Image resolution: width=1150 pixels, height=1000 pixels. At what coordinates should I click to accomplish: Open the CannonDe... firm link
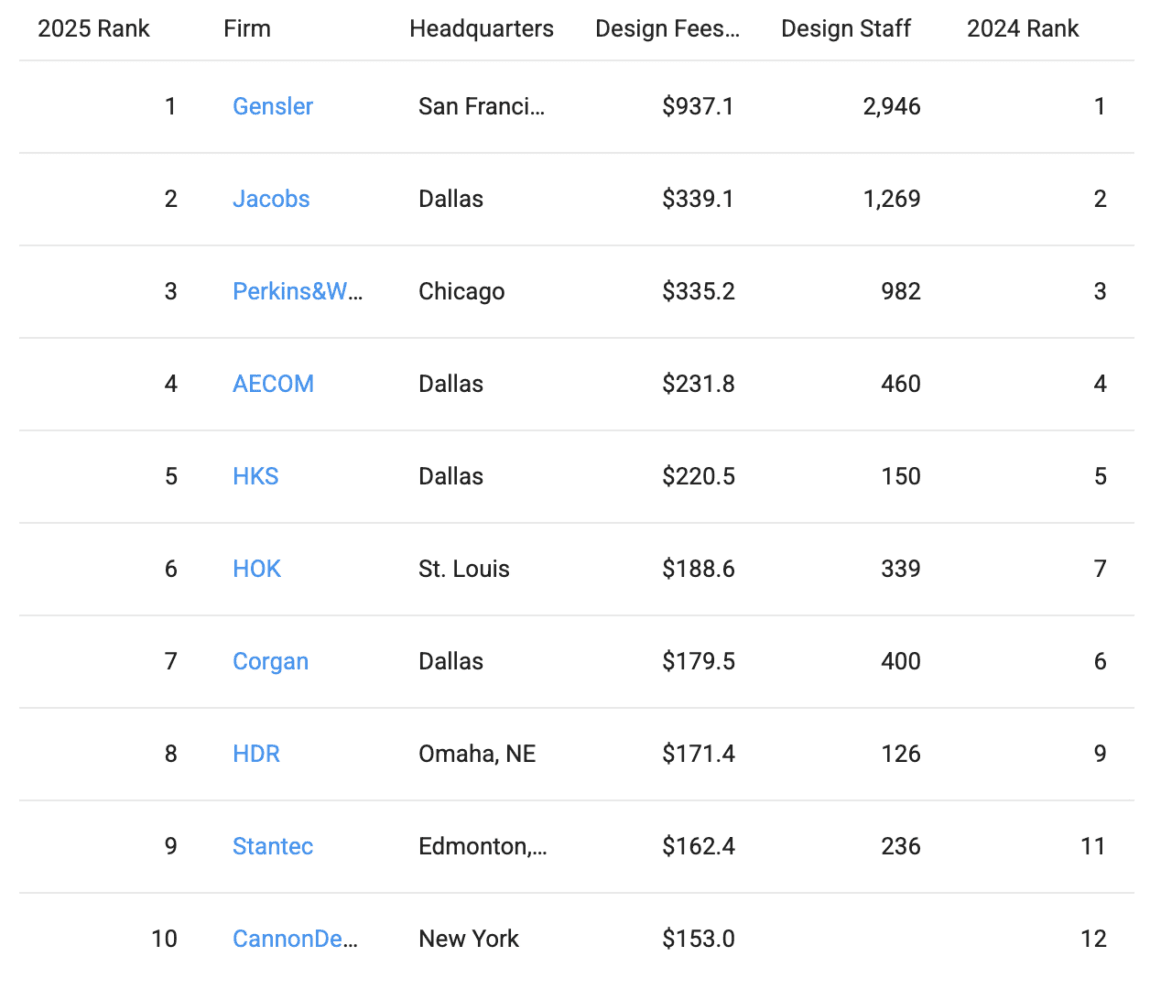(295, 938)
